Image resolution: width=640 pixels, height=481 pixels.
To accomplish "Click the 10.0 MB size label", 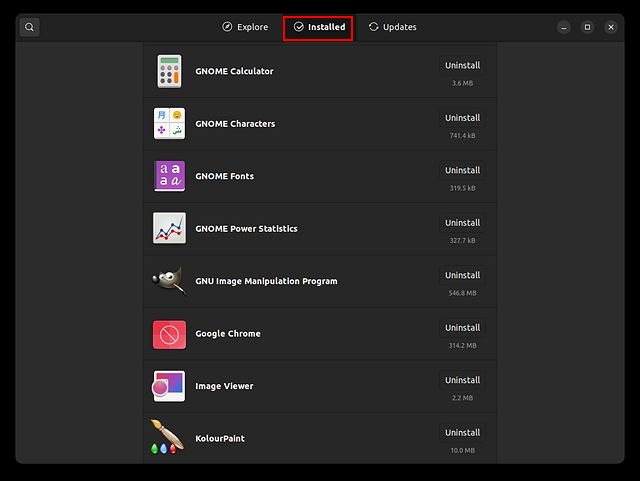I will (x=462, y=450).
